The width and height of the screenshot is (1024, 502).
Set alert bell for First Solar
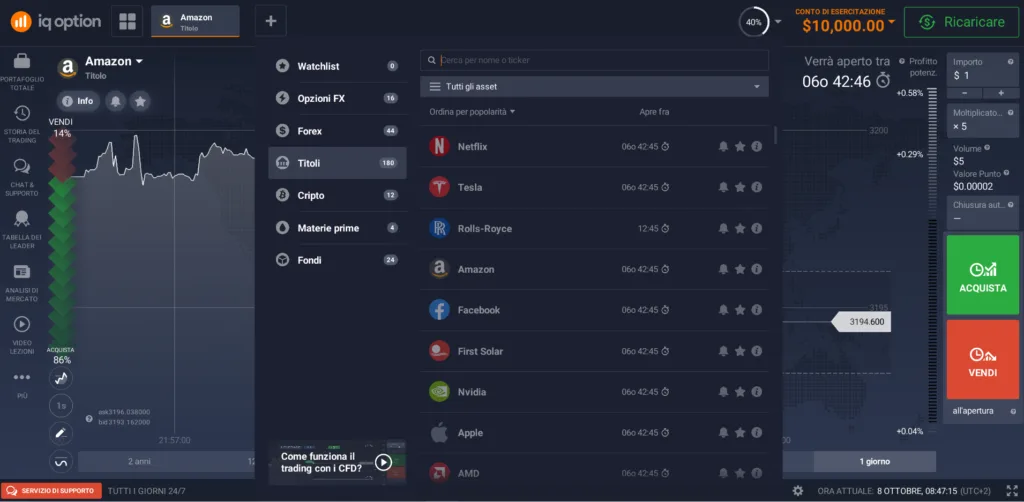coord(723,351)
